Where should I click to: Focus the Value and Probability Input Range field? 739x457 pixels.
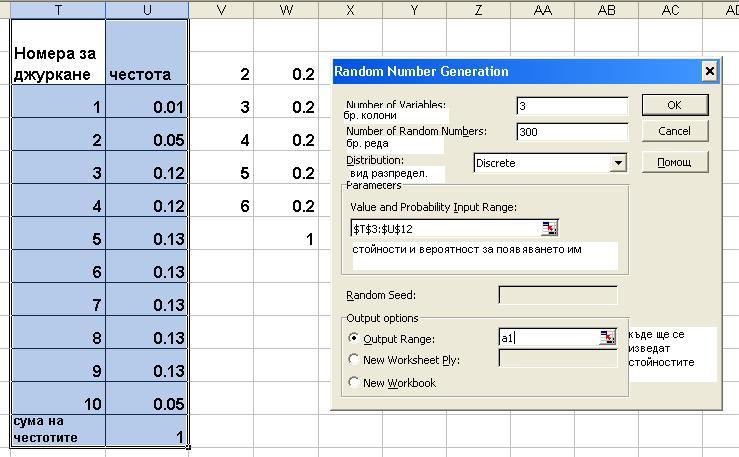point(444,228)
